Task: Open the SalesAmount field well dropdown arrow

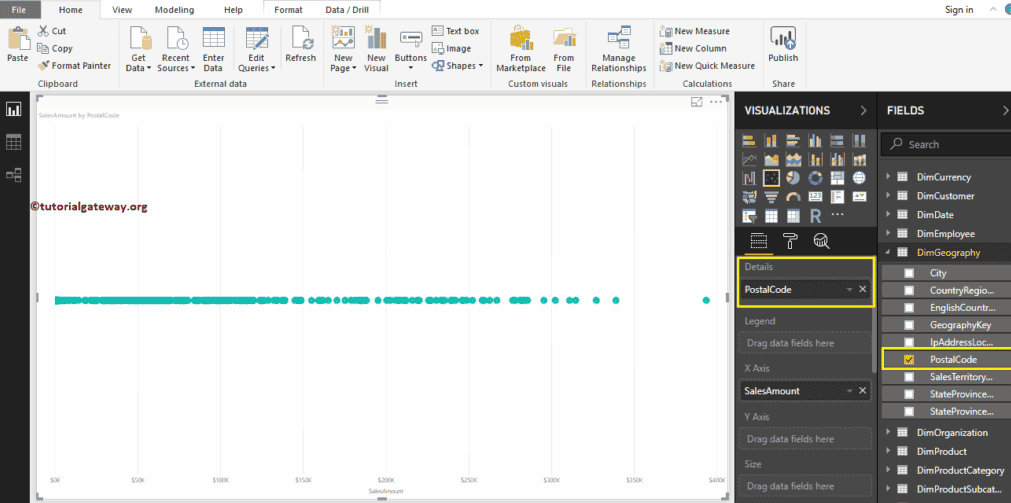Action: tap(849, 391)
